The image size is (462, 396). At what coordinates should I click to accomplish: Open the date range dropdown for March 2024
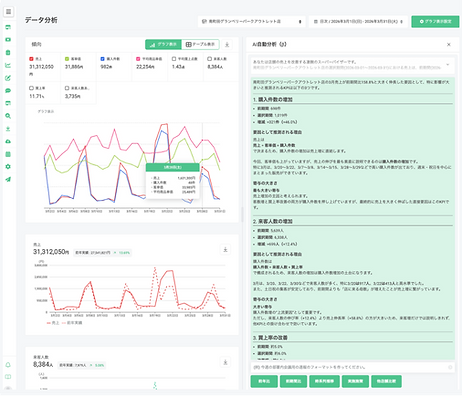(x=358, y=21)
